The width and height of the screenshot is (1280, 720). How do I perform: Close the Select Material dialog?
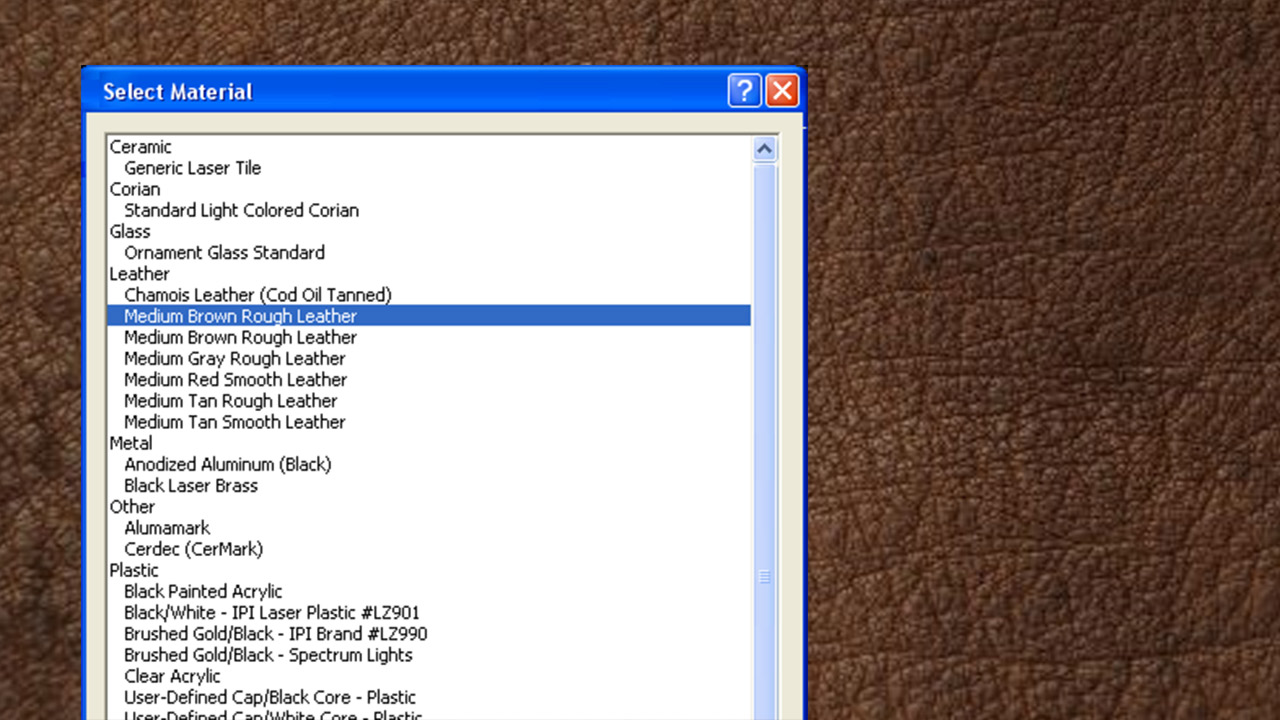(x=782, y=91)
